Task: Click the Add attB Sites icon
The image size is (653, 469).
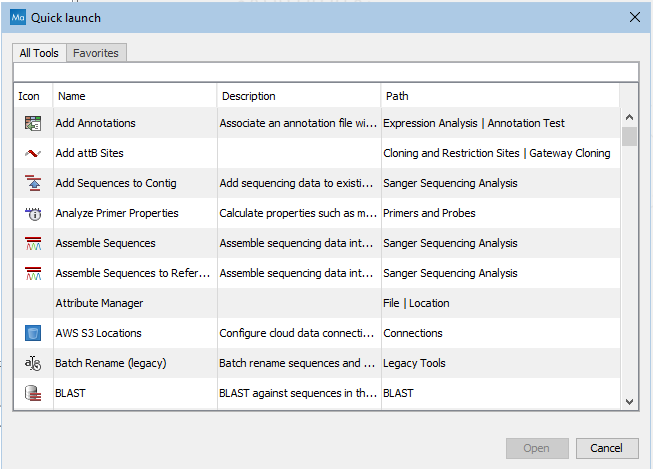Action: (33, 153)
